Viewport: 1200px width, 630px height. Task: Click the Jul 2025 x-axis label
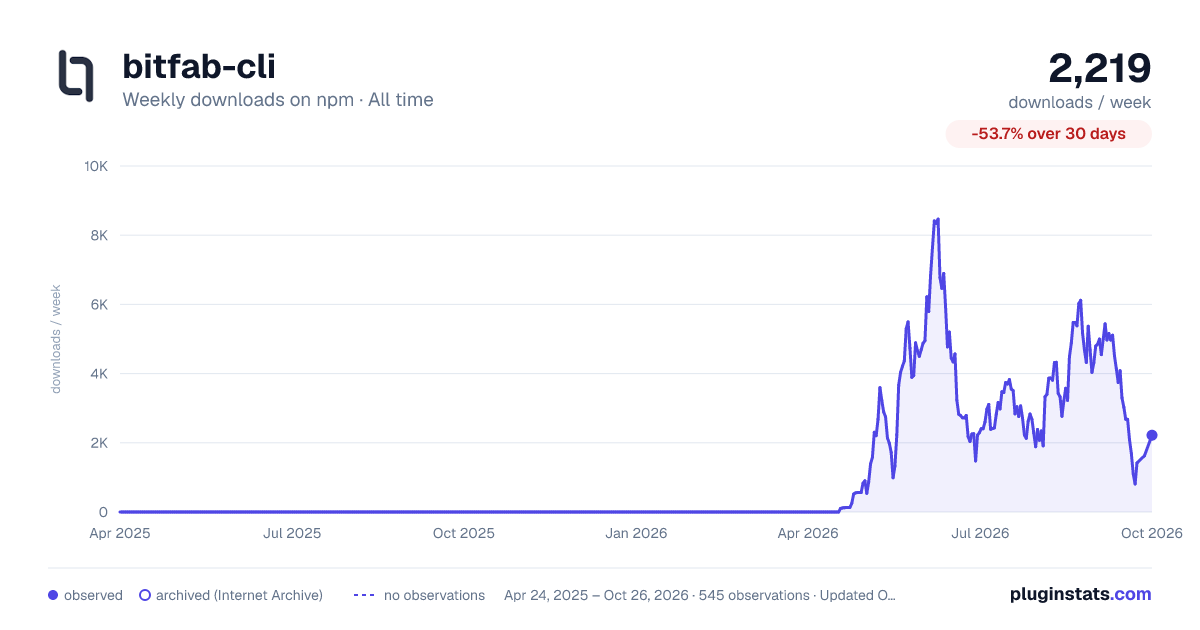(x=292, y=533)
